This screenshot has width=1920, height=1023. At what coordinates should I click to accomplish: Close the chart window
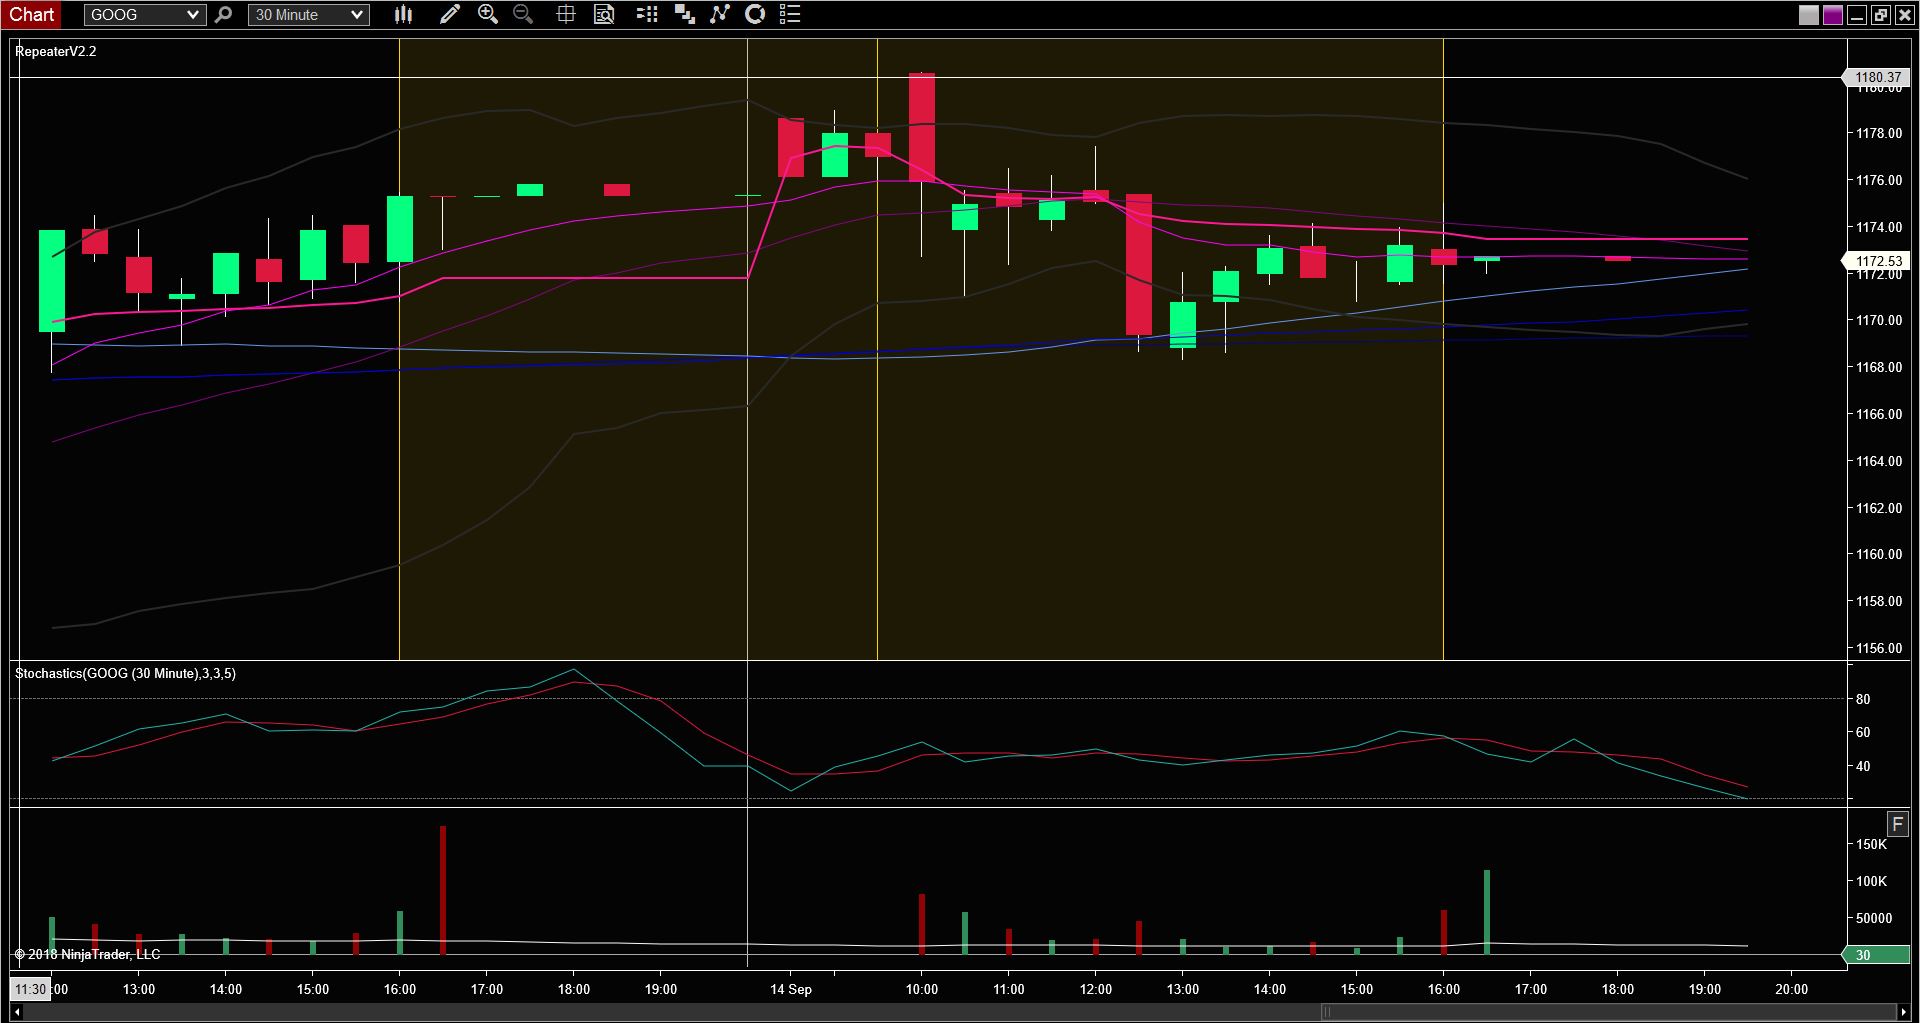tap(1904, 15)
